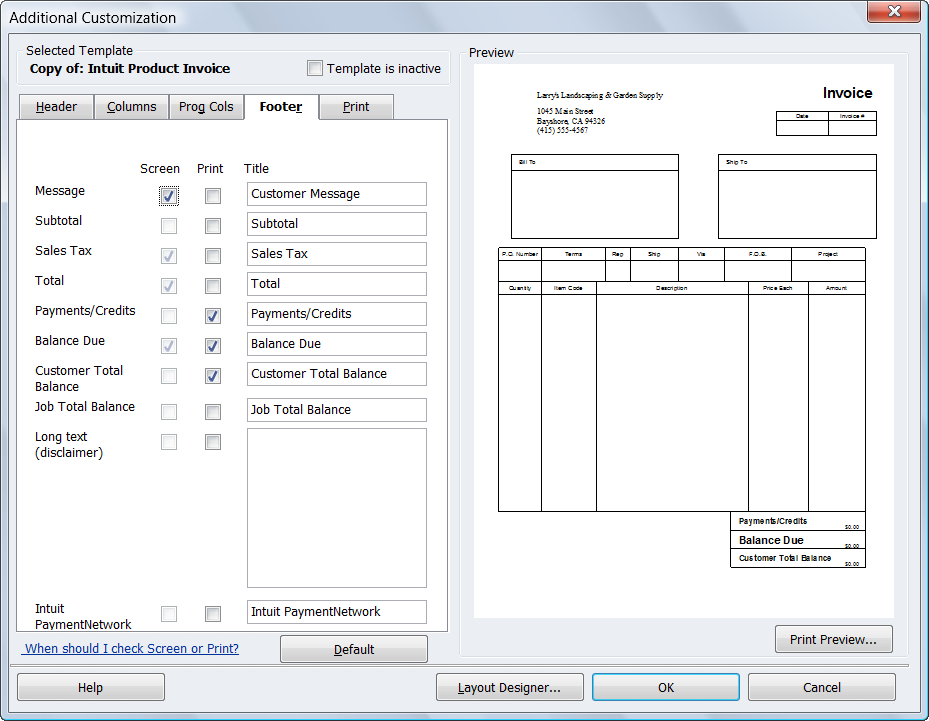Open the Columns tab
Image resolution: width=929 pixels, height=721 pixels.
point(131,107)
